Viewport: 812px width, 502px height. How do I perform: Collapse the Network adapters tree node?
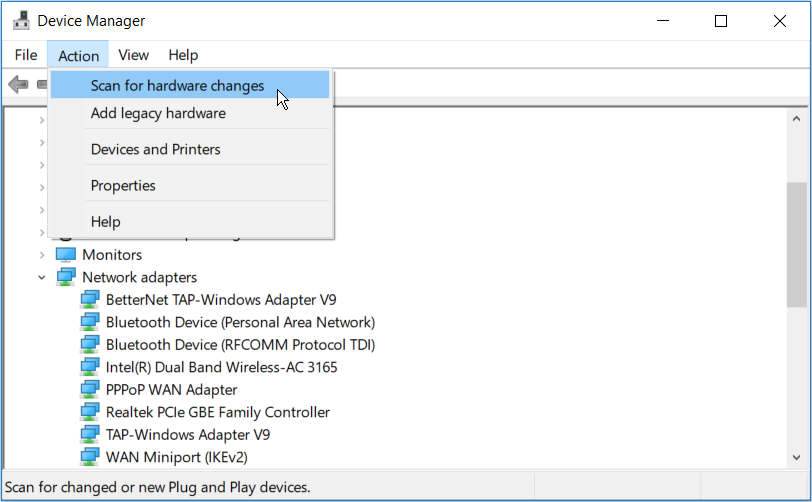point(42,277)
